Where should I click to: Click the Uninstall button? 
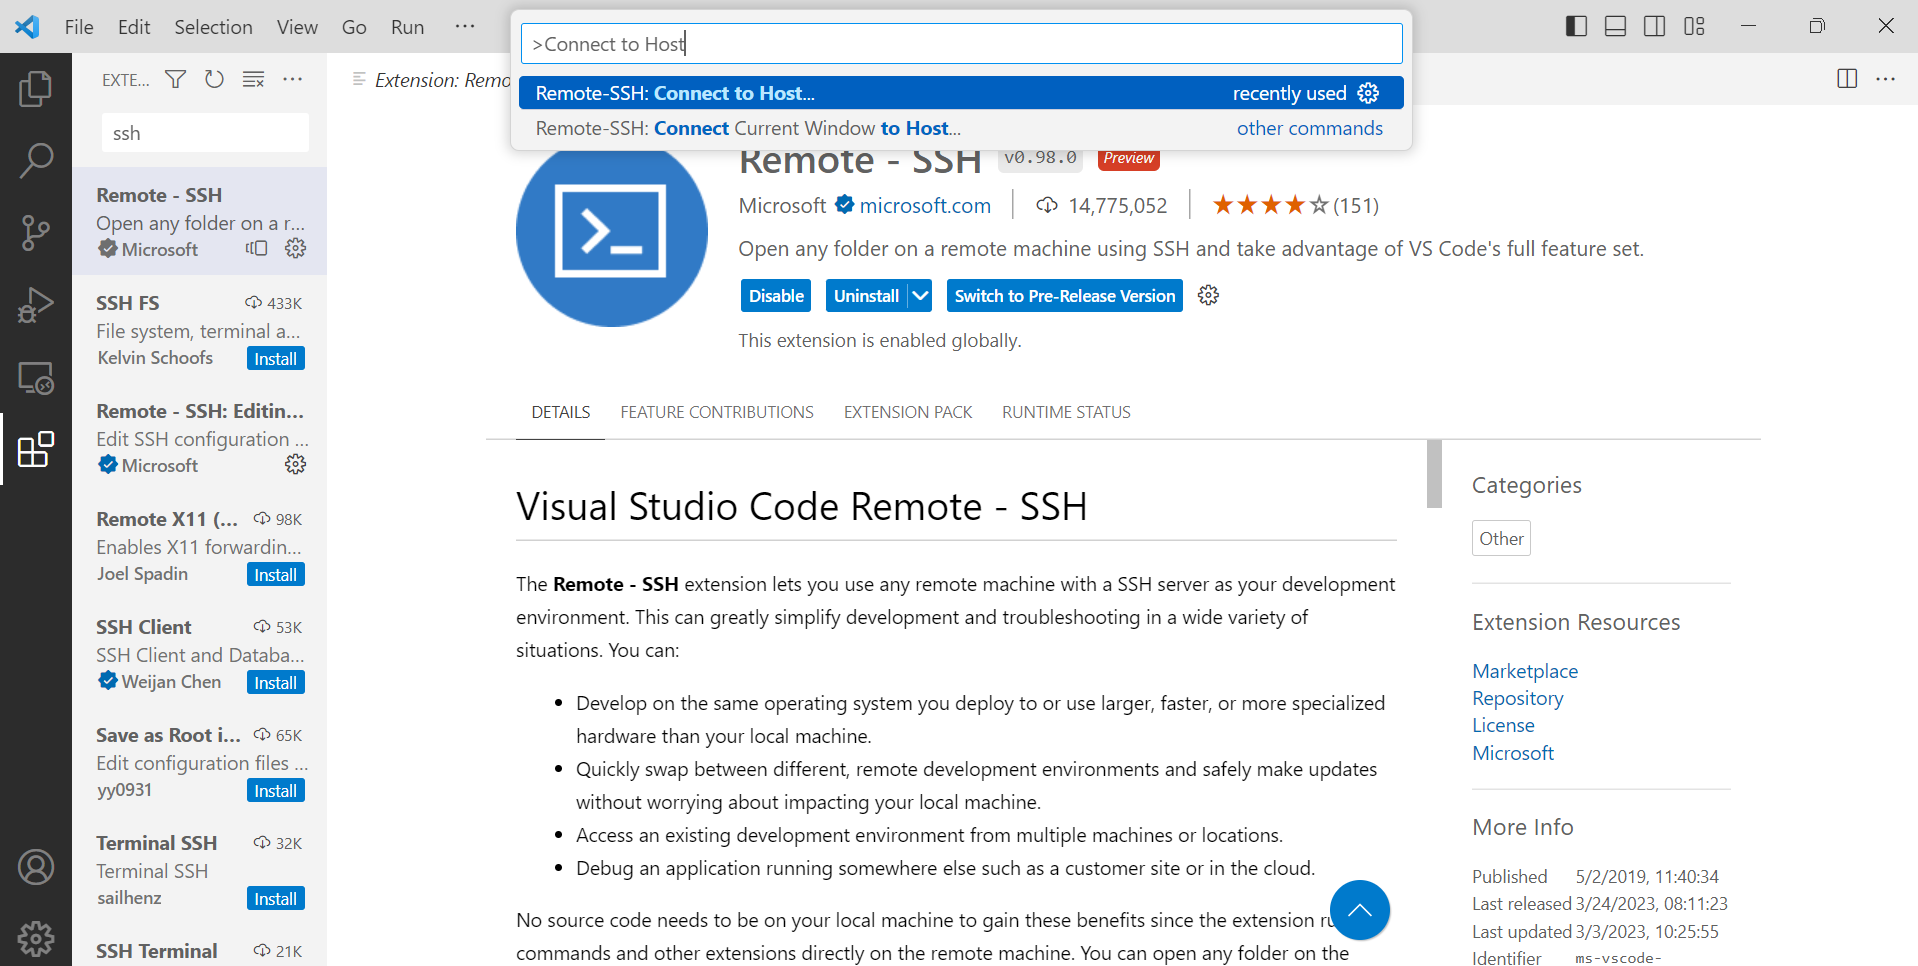point(866,296)
